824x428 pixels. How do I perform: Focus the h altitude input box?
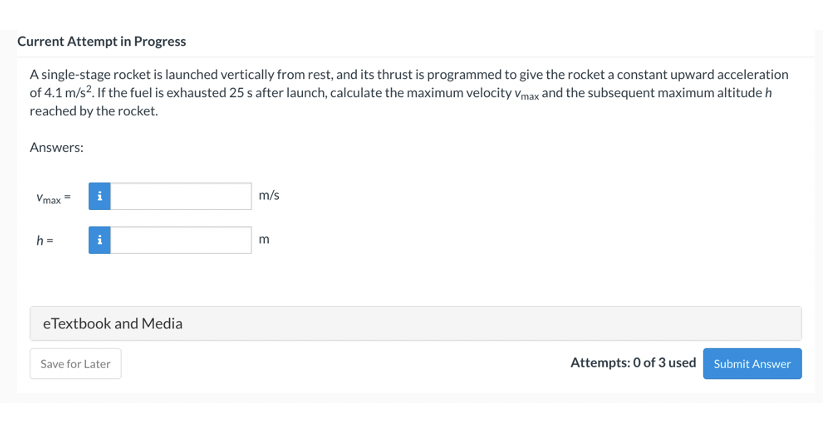pyautogui.click(x=180, y=240)
